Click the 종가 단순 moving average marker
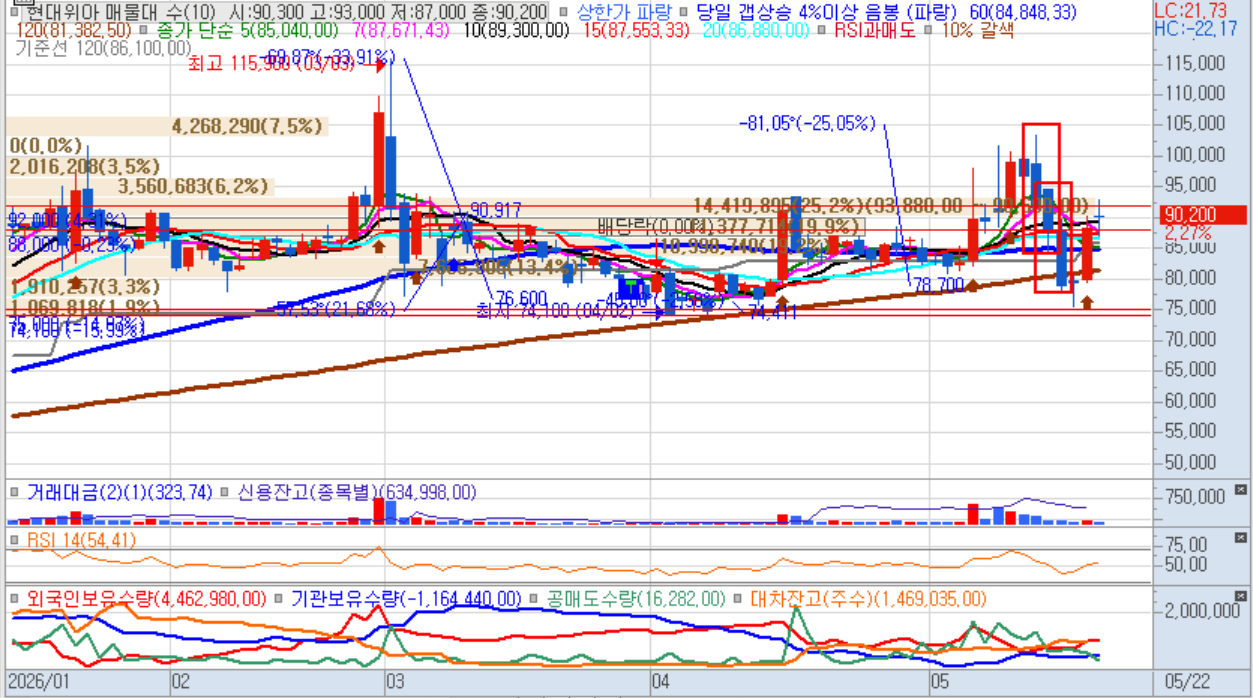 (145, 31)
